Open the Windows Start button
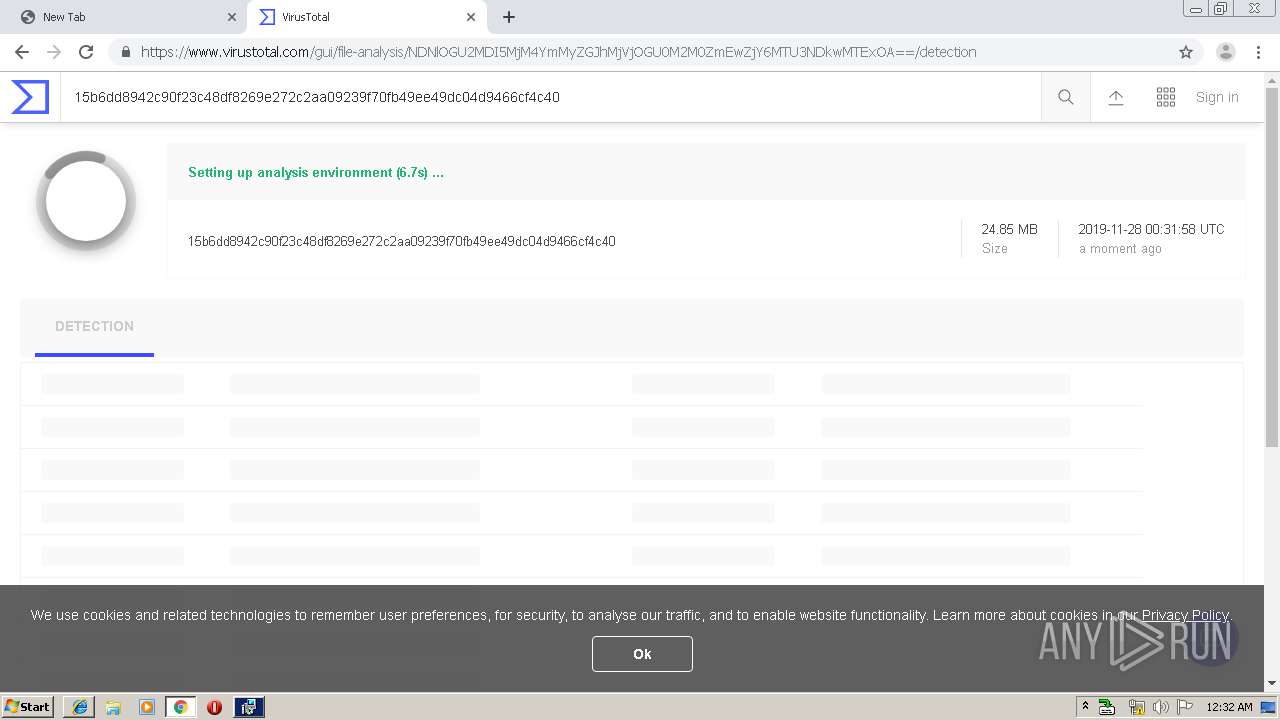 click(x=28, y=706)
